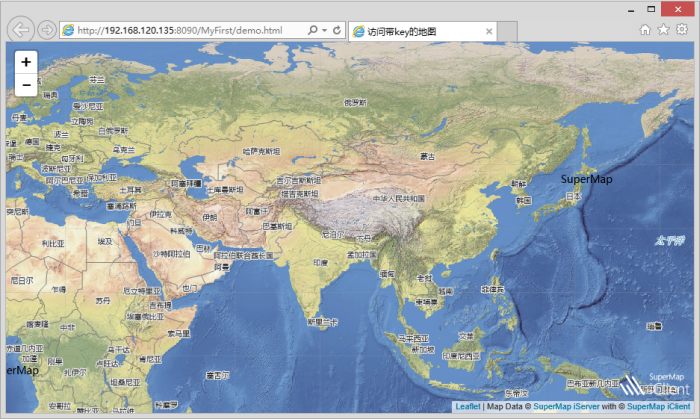Open the browser Home page icon
Viewport: 700px width, 419px height.
click(x=646, y=30)
